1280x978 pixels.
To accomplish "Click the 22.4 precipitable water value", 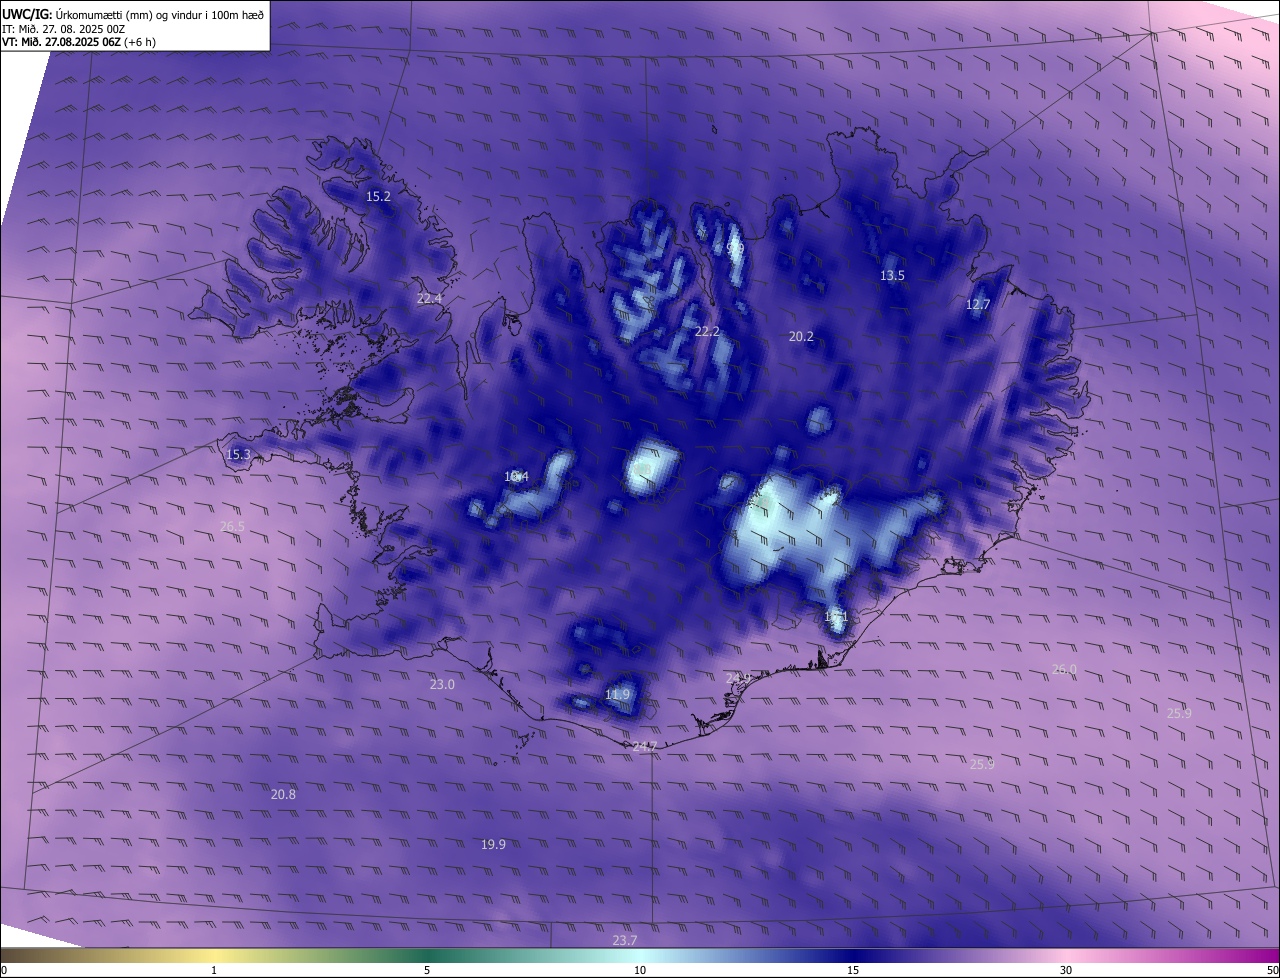I will pyautogui.click(x=429, y=299).
